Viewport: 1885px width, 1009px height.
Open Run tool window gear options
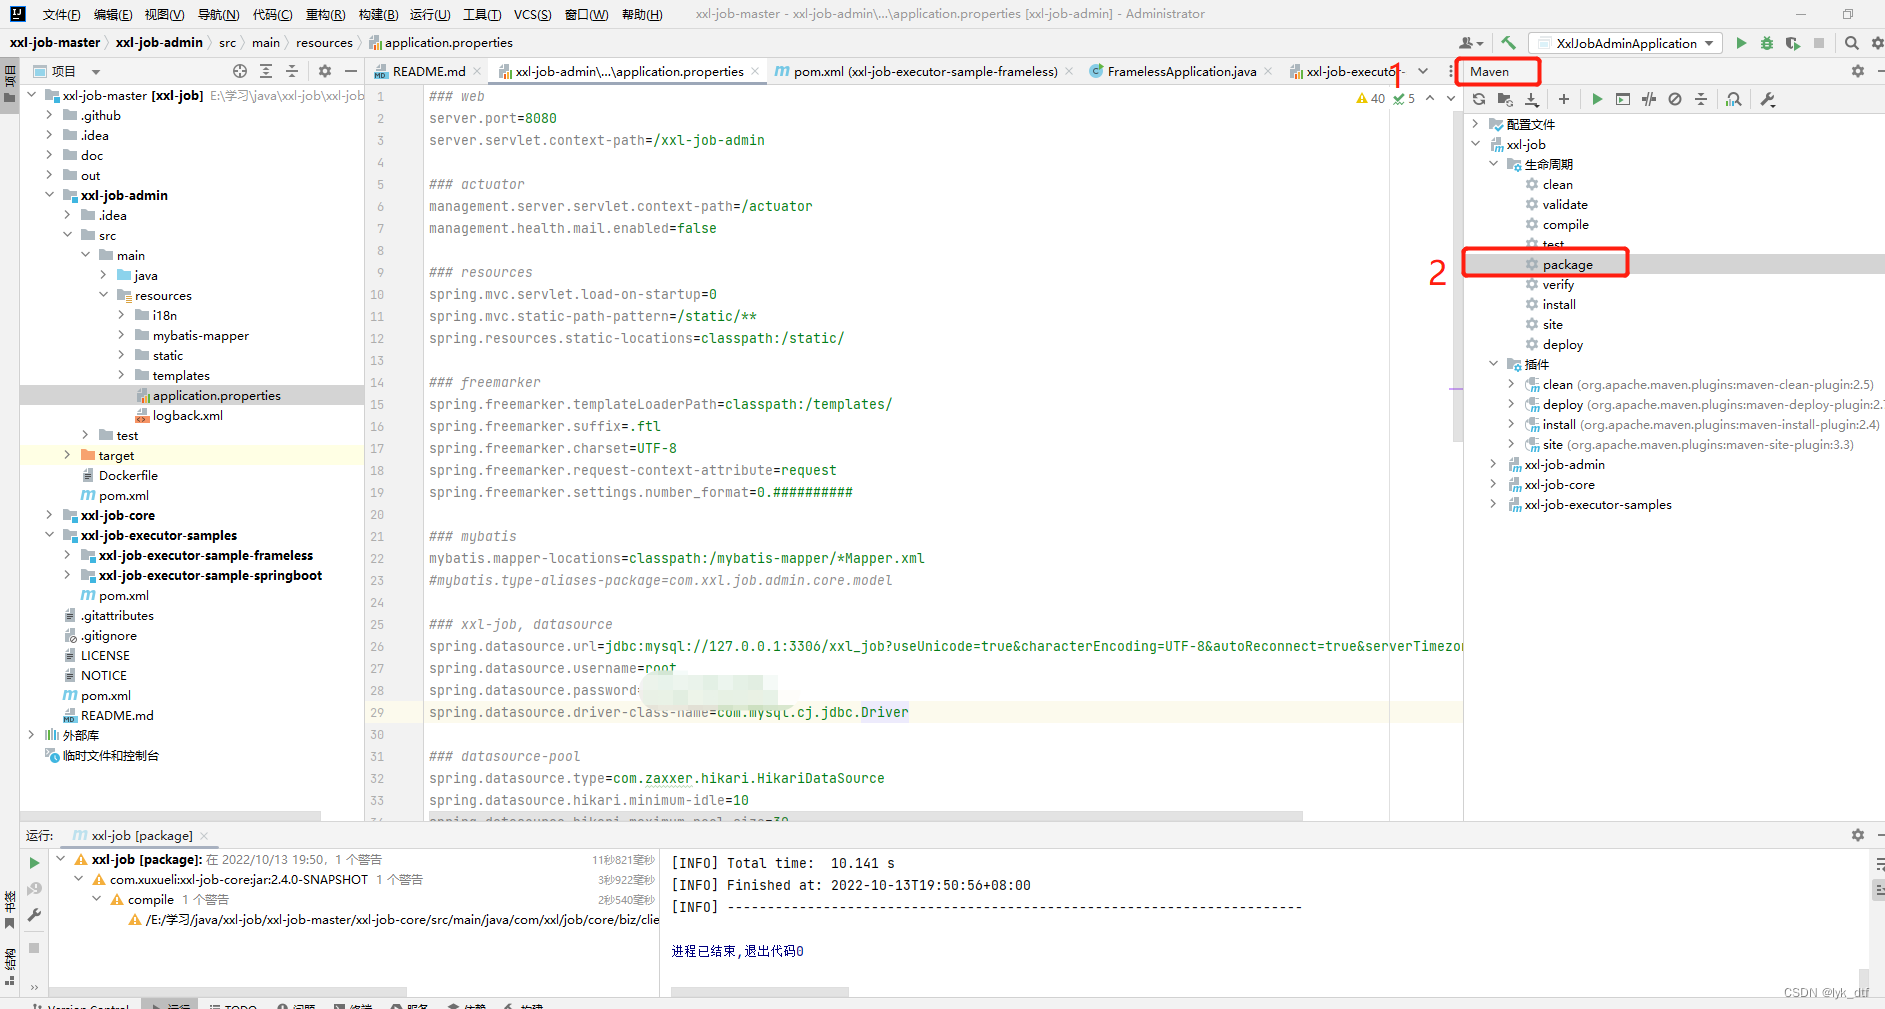click(x=1858, y=835)
